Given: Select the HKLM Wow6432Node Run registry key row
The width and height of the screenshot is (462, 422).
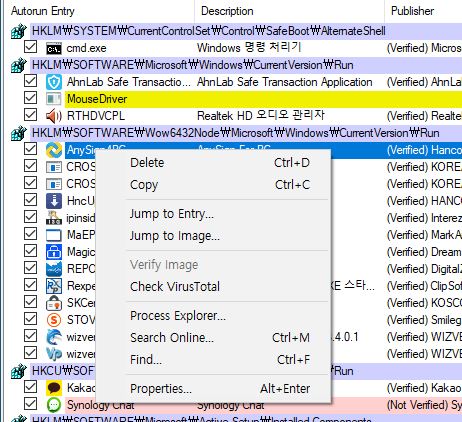Looking at the screenshot, I should [246, 133].
